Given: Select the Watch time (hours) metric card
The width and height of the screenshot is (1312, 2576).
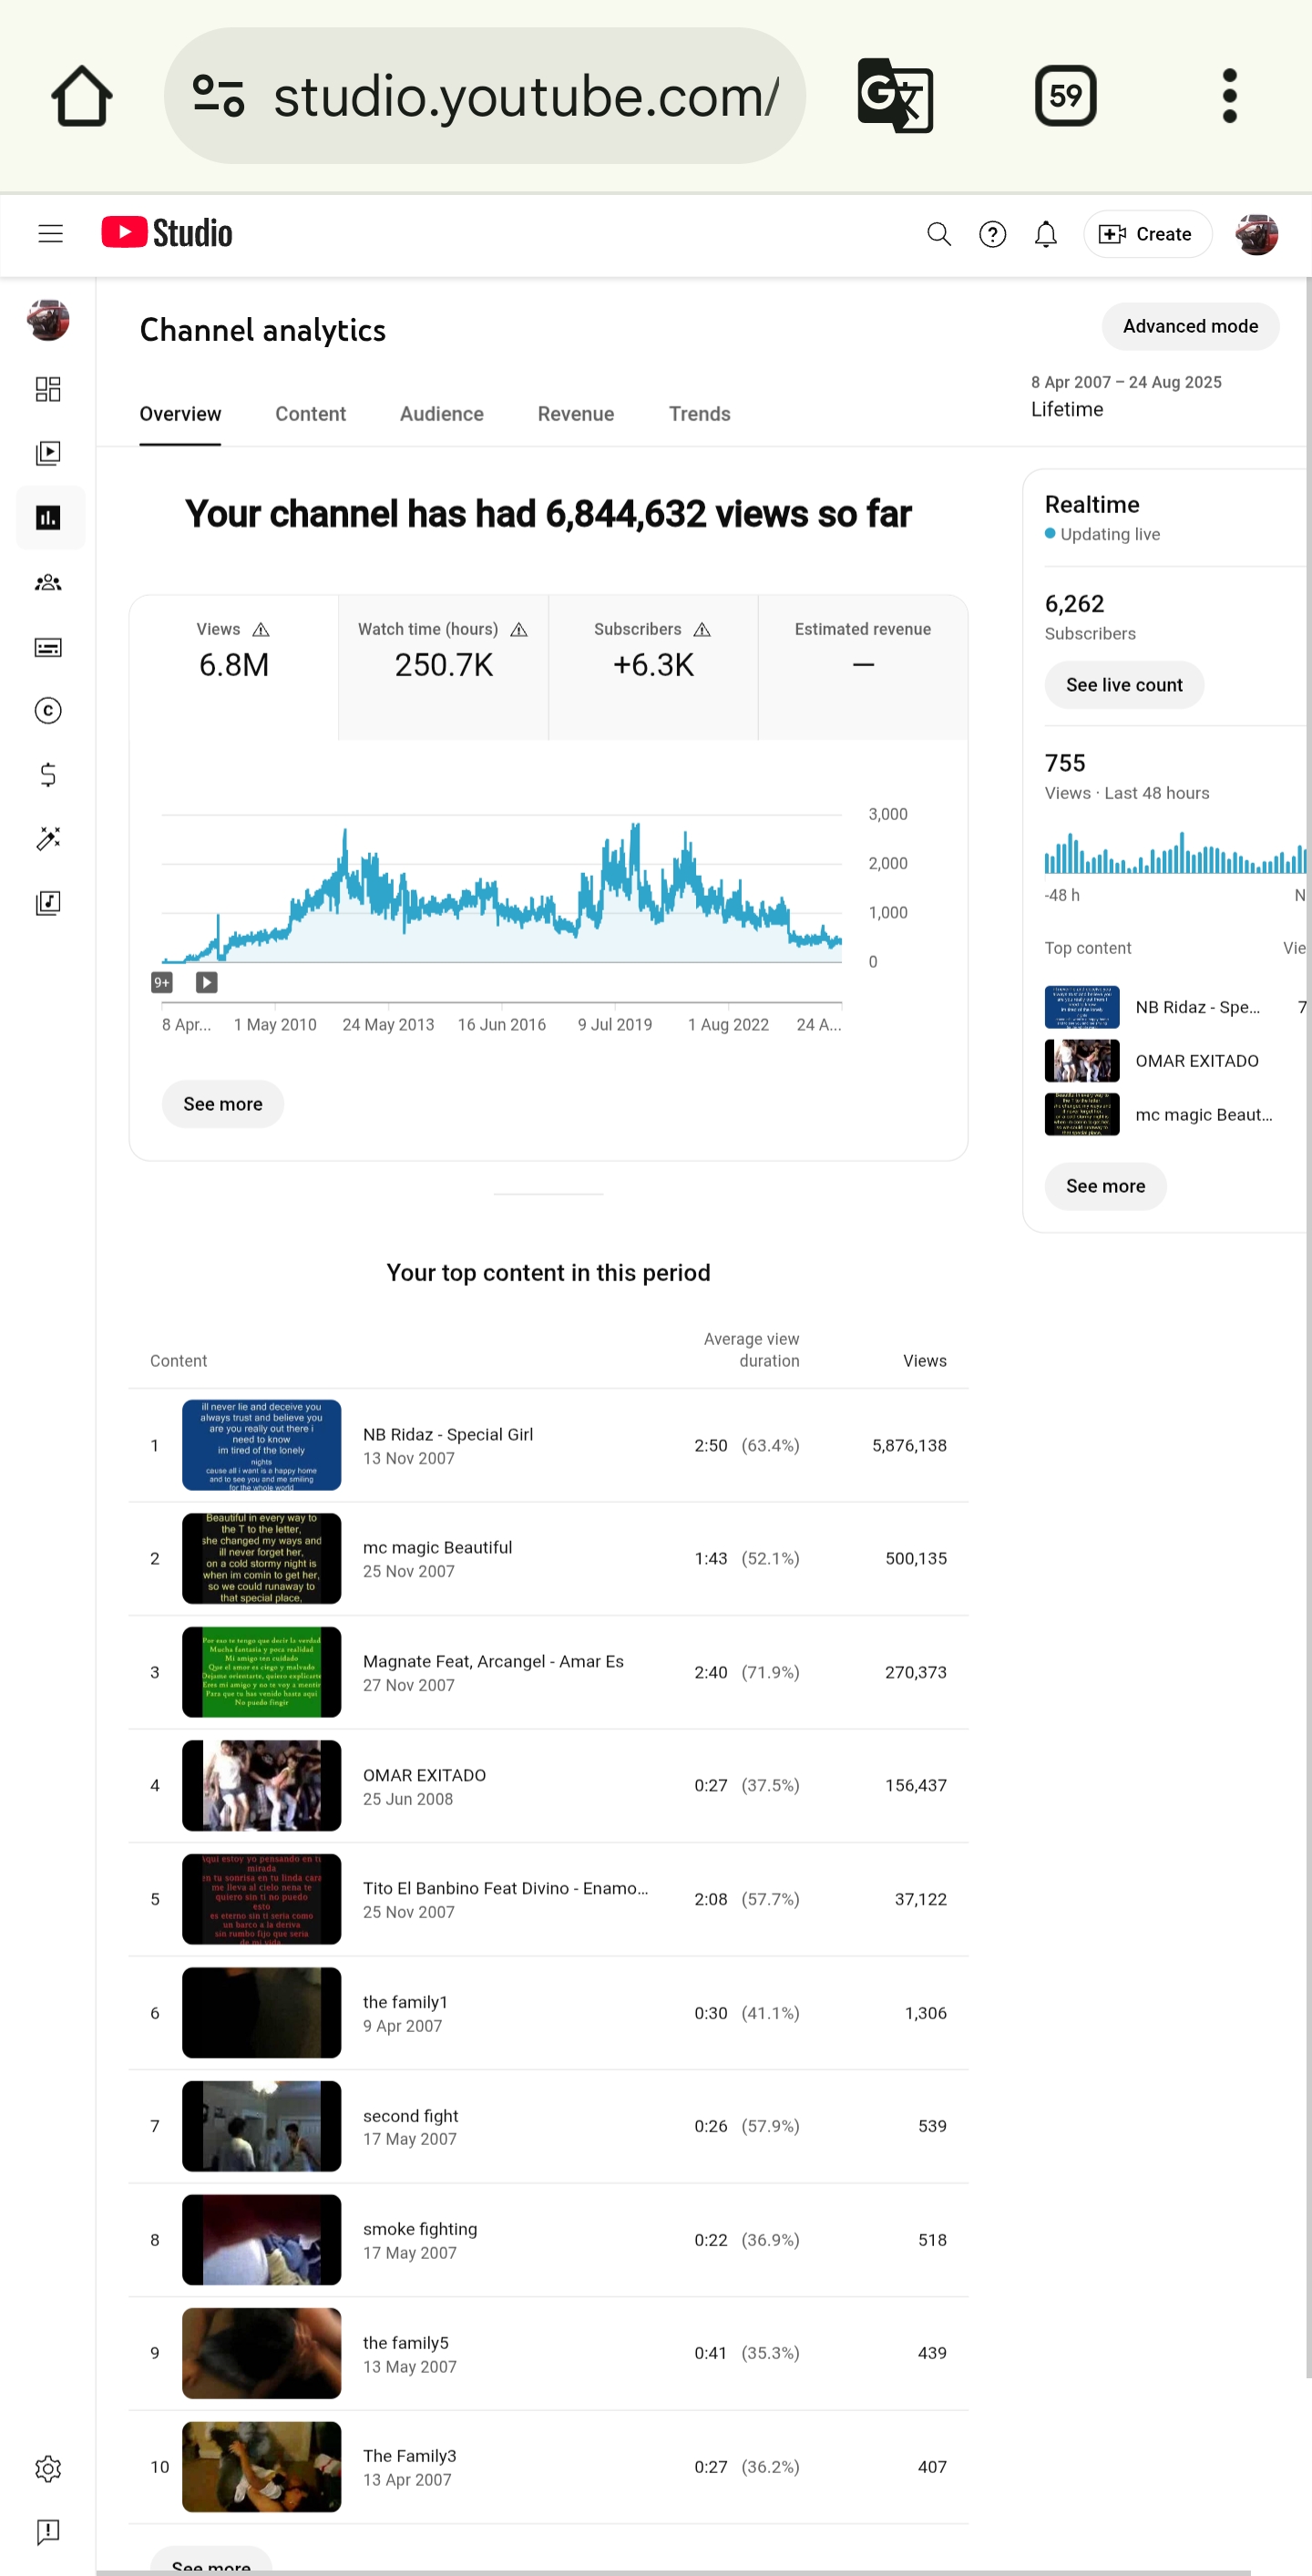Looking at the screenshot, I should [x=443, y=668].
